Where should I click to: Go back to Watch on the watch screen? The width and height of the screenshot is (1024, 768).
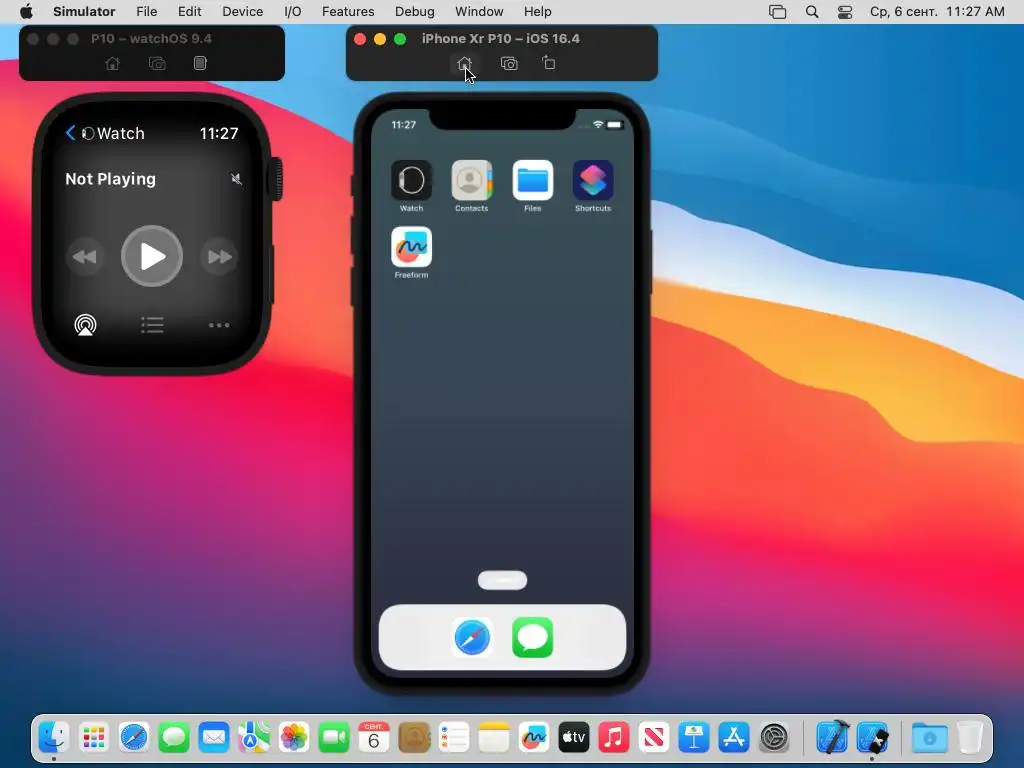point(105,133)
